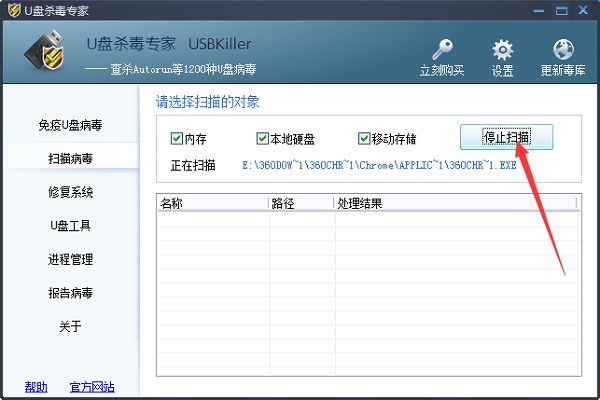Image resolution: width=600 pixels, height=400 pixels.
Task: Go to 修复系统 in the sidebar
Action: (70, 192)
